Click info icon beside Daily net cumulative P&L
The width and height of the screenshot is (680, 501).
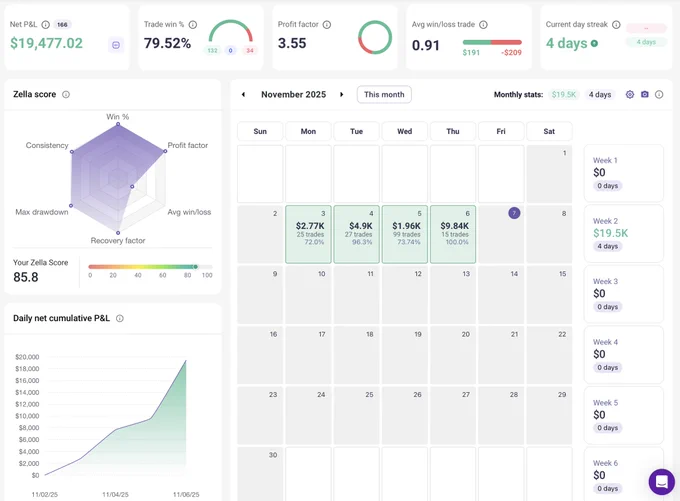click(x=120, y=318)
